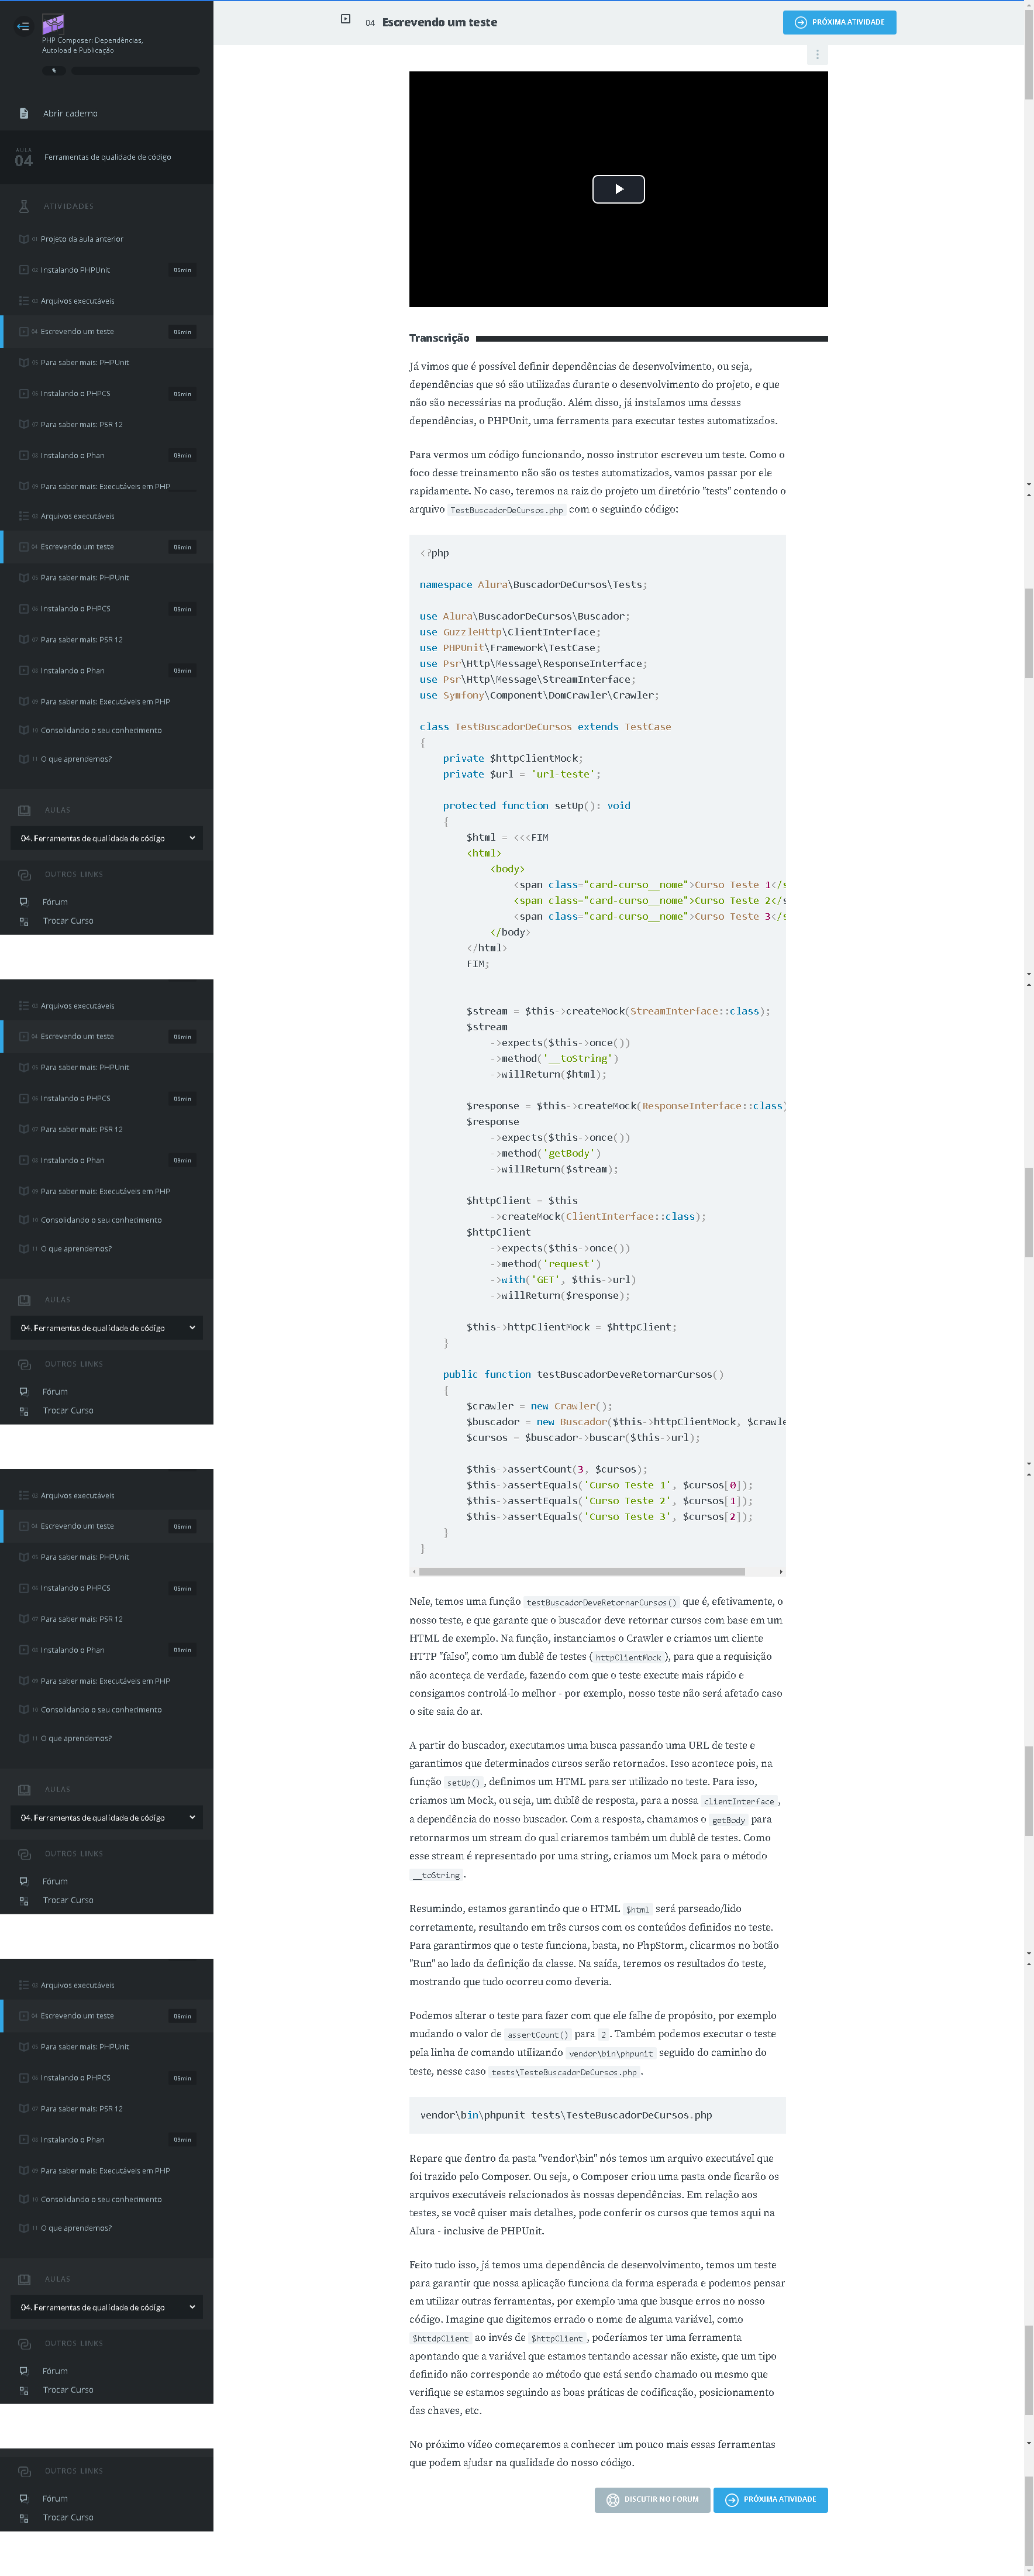This screenshot has width=1034, height=2576.
Task: Select Instalando PHPUnit in the activities list
Action: pos(76,270)
